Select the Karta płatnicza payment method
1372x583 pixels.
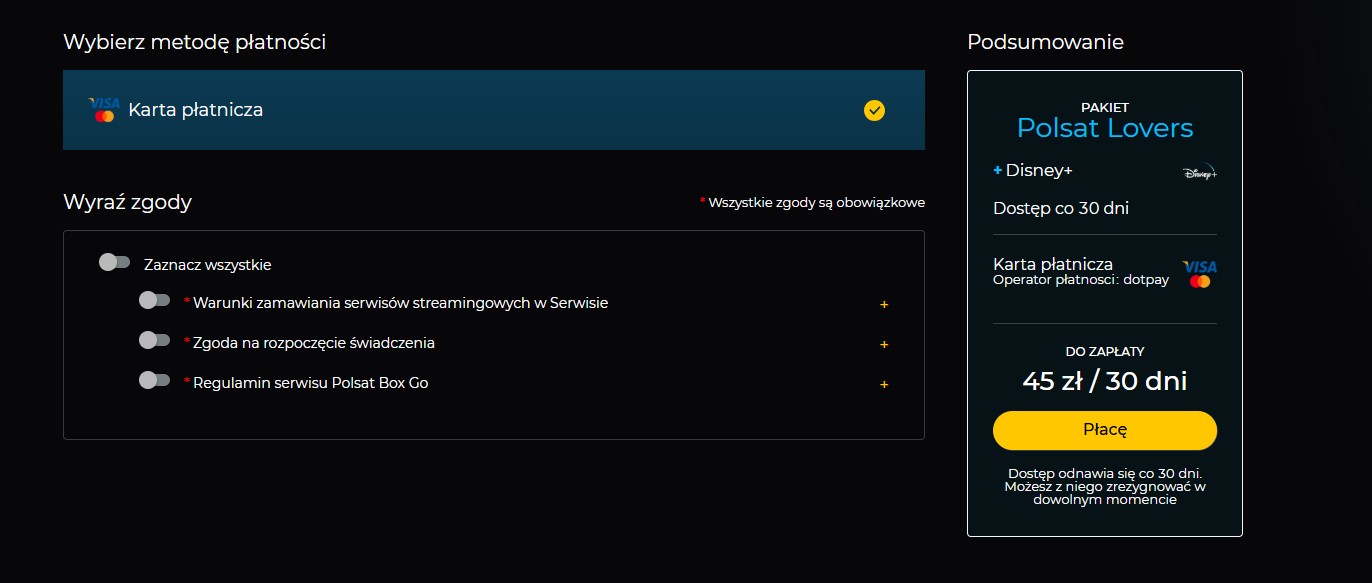[x=494, y=110]
